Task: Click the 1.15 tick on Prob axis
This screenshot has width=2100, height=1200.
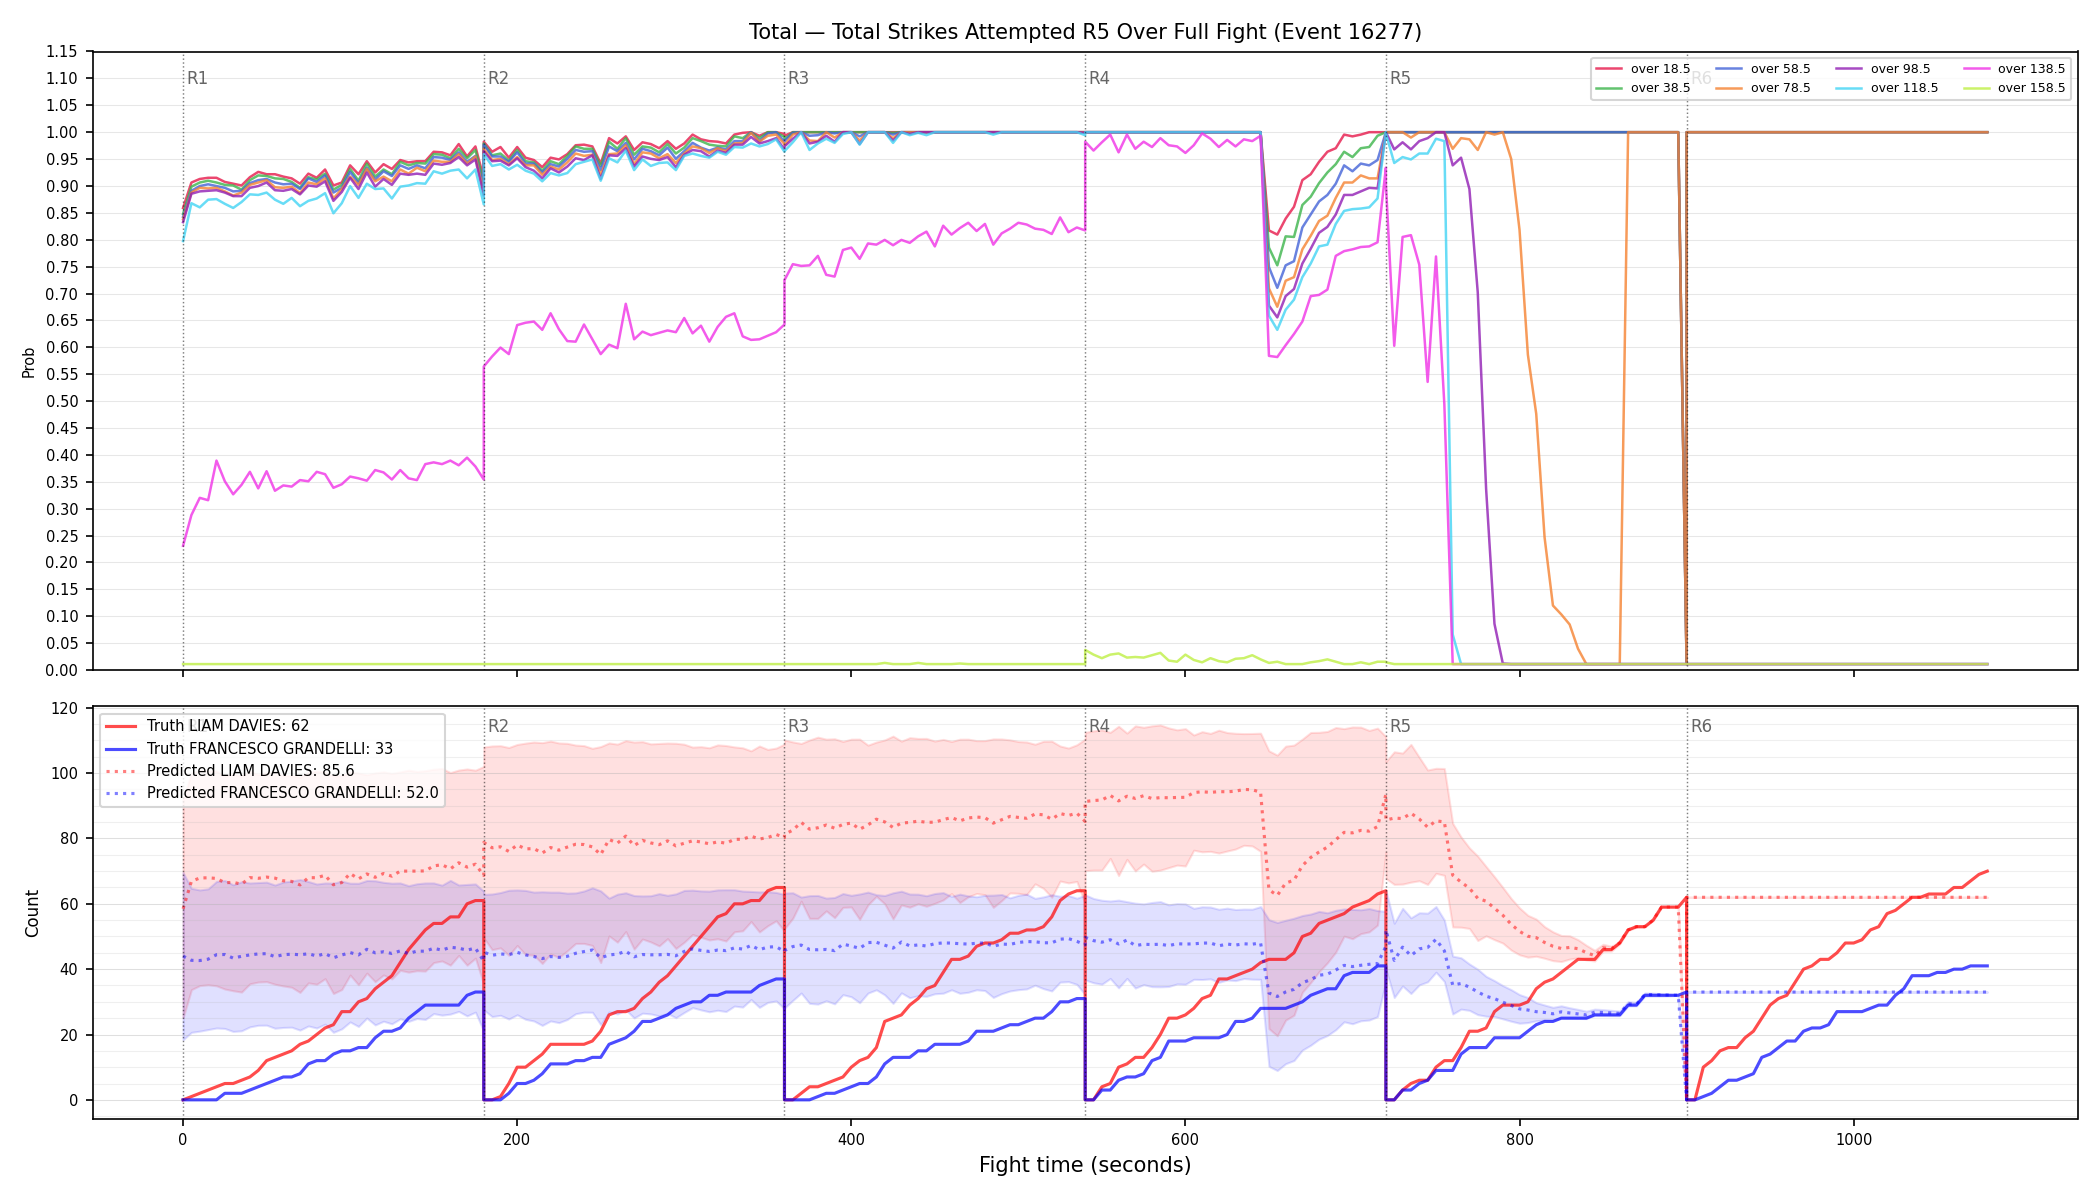Action: click(x=61, y=52)
